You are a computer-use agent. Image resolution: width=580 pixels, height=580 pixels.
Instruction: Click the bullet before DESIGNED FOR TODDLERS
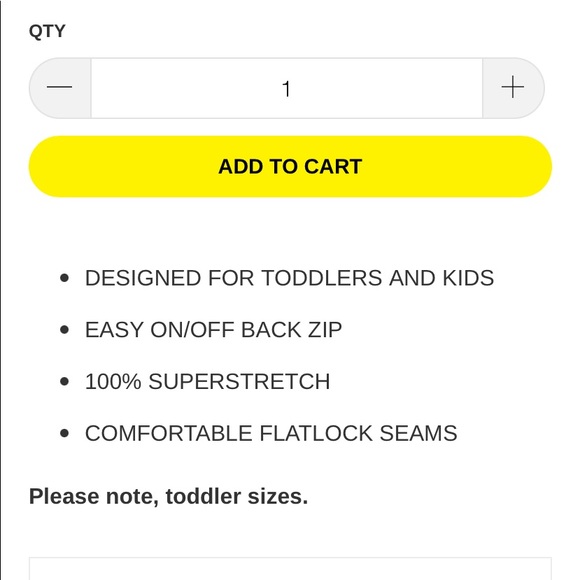[x=64, y=278]
